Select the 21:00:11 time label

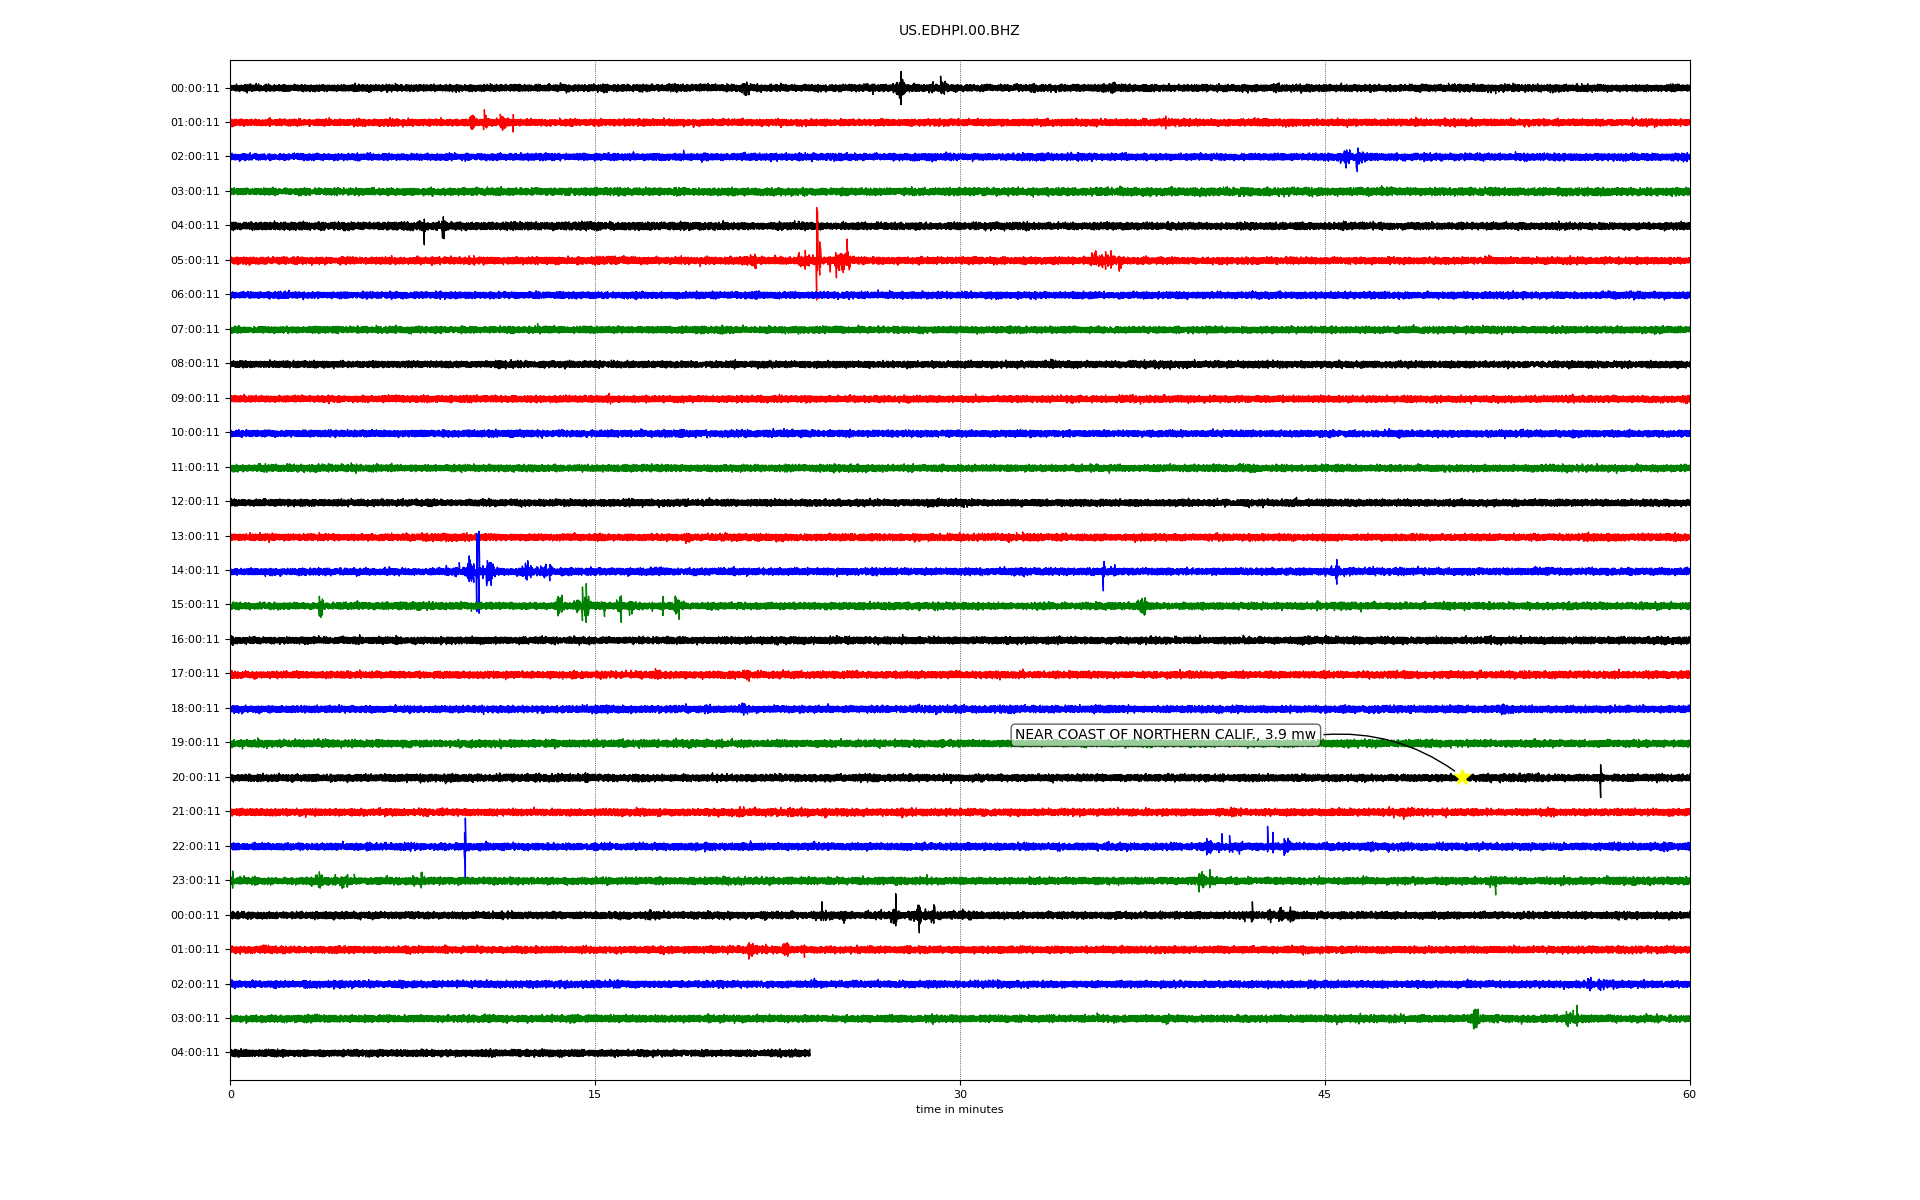coord(195,812)
